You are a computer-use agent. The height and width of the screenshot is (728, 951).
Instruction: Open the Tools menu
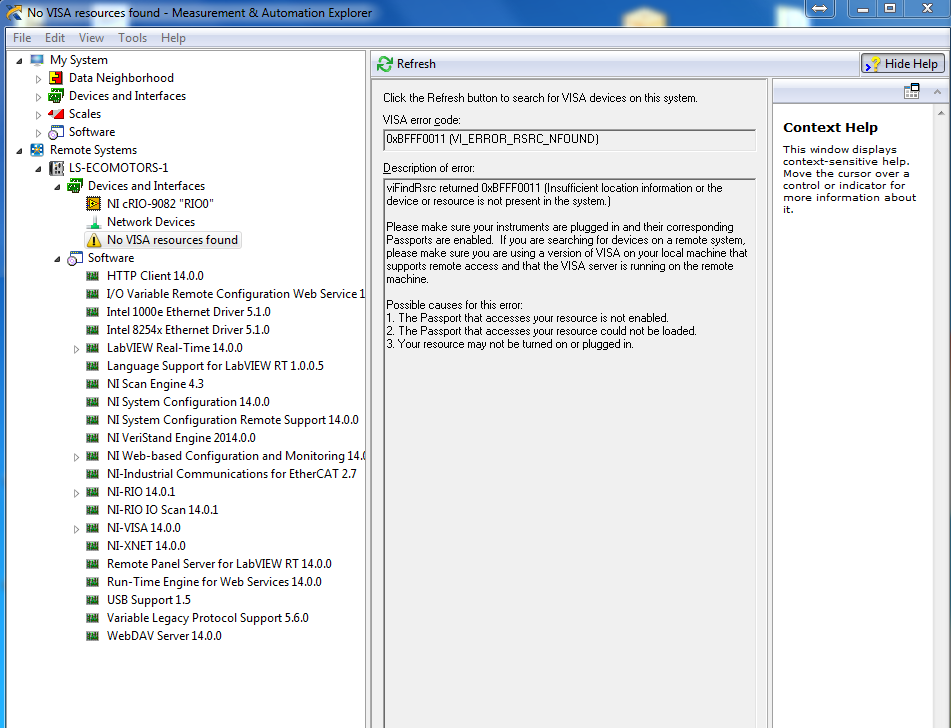pyautogui.click(x=132, y=38)
